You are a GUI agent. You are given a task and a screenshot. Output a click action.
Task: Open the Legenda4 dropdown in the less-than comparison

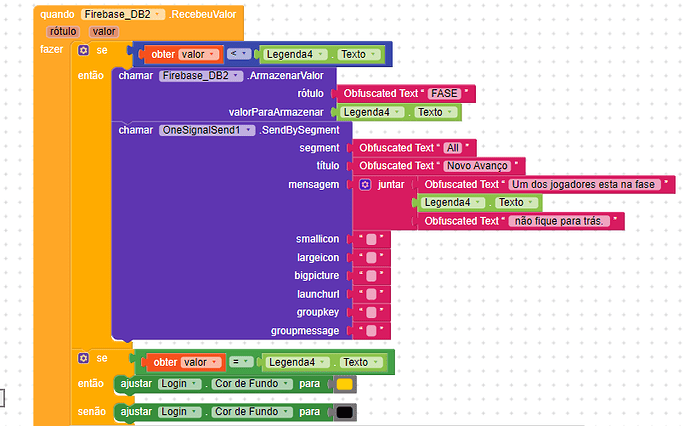coord(295,55)
